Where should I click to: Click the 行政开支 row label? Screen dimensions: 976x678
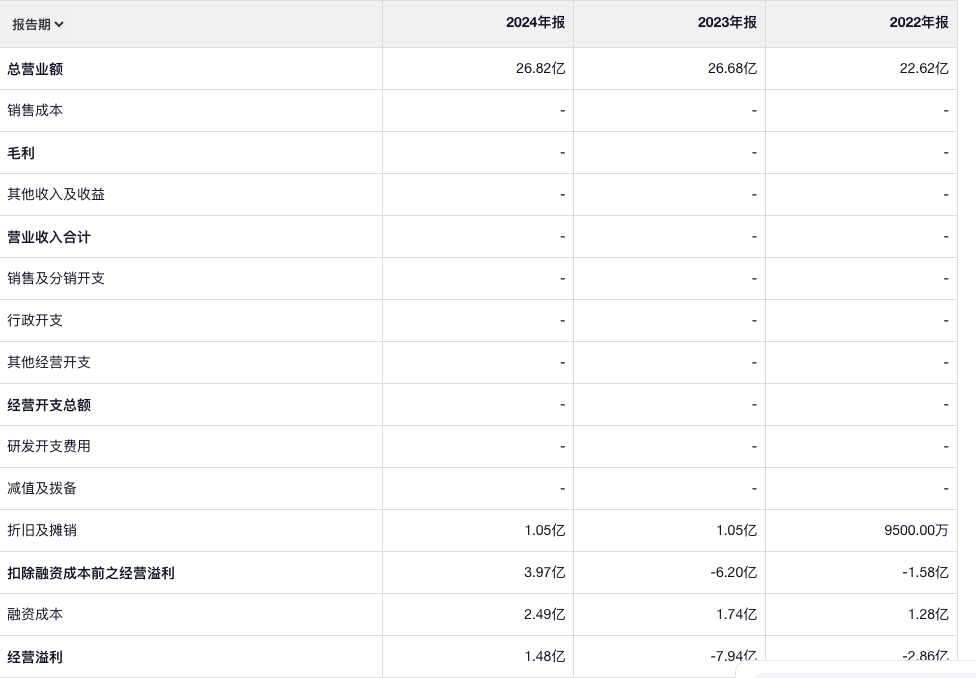(x=35, y=320)
